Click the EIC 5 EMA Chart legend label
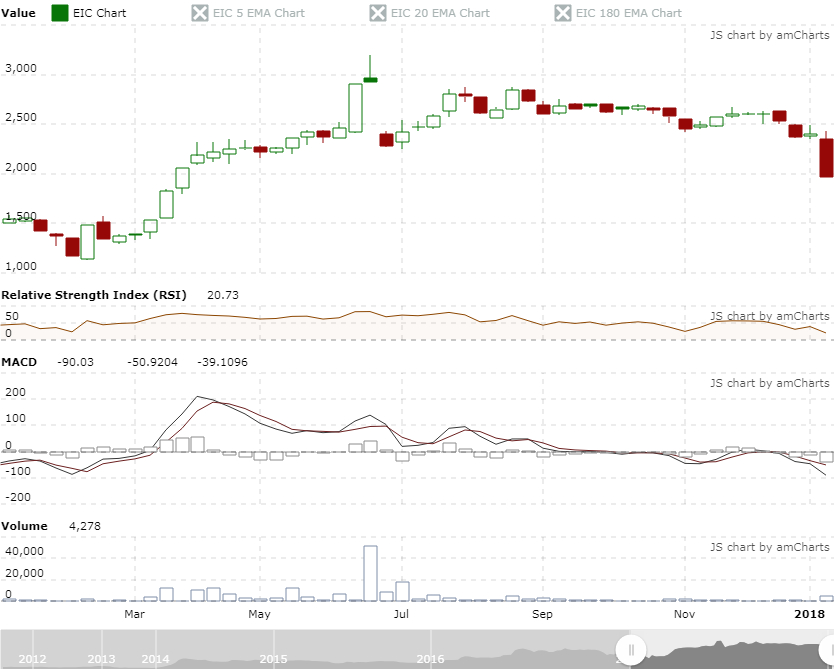The image size is (834, 669). pos(259,13)
